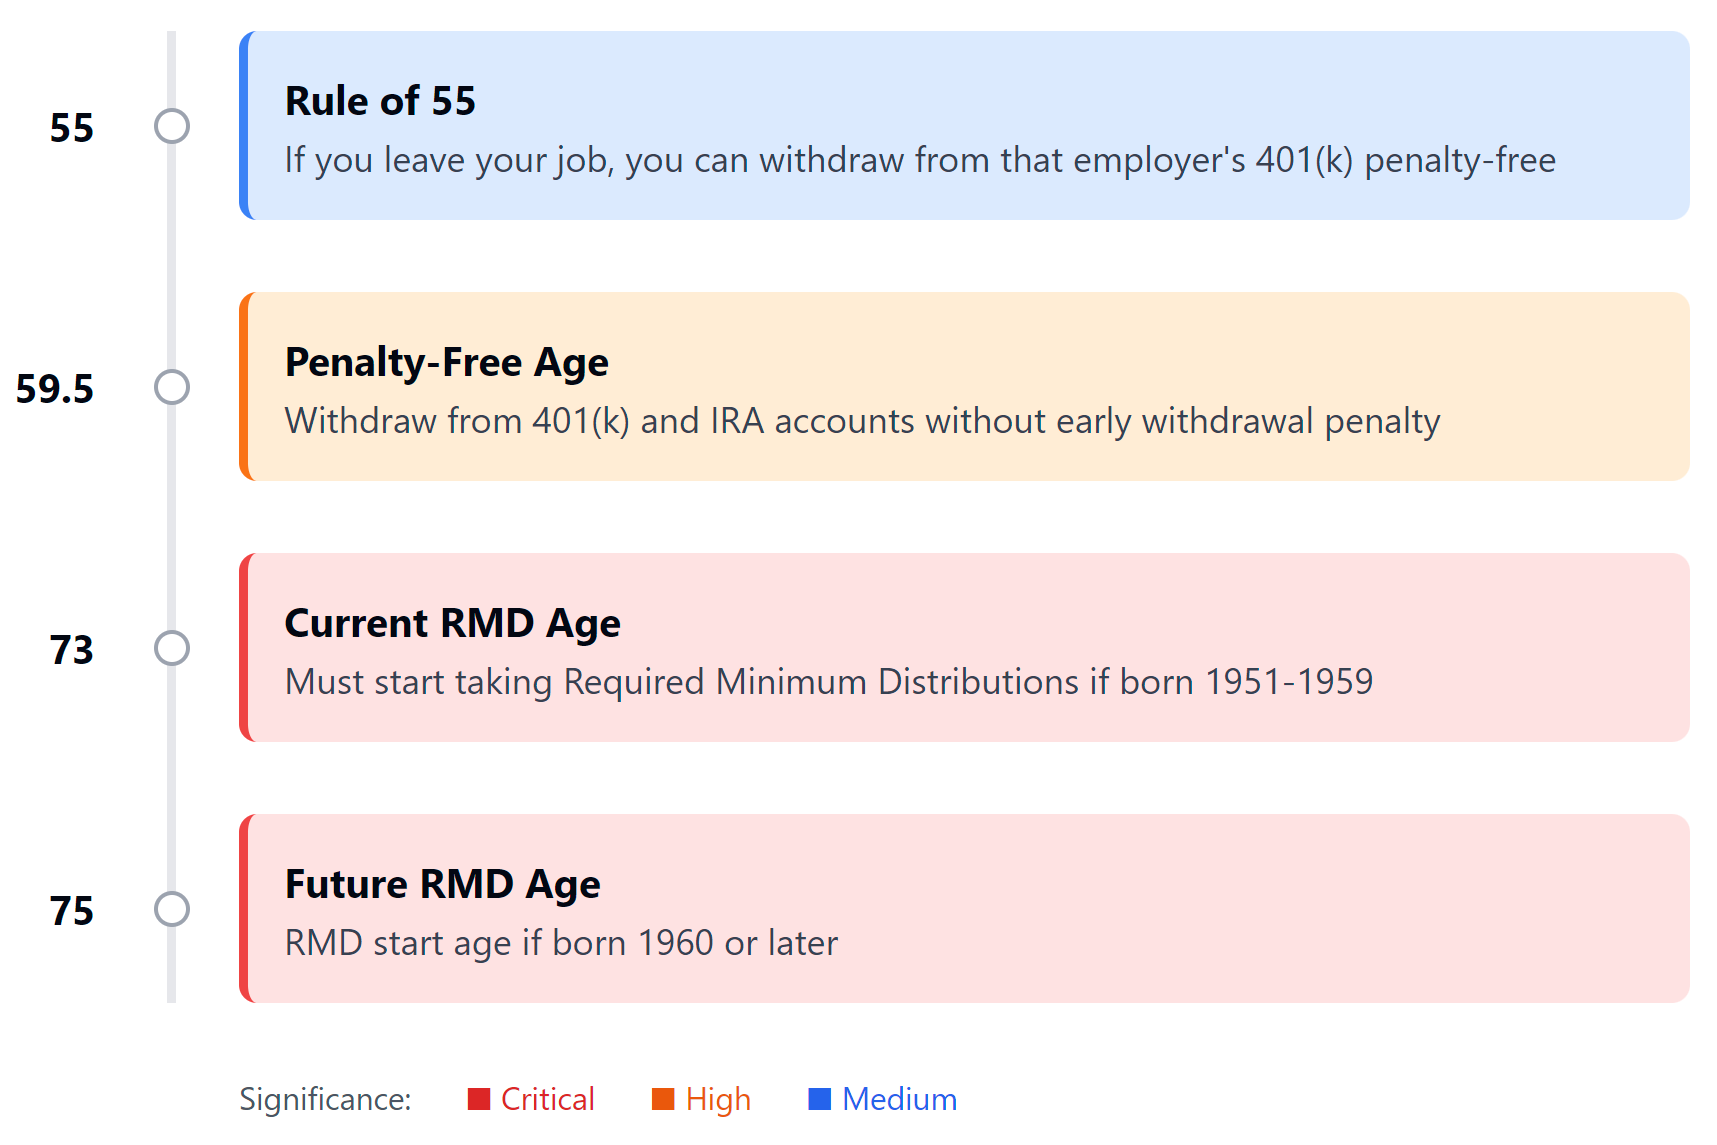This screenshot has height=1145, width=1717.
Task: Click the Required Minimum Distributions description text
Action: tap(828, 682)
